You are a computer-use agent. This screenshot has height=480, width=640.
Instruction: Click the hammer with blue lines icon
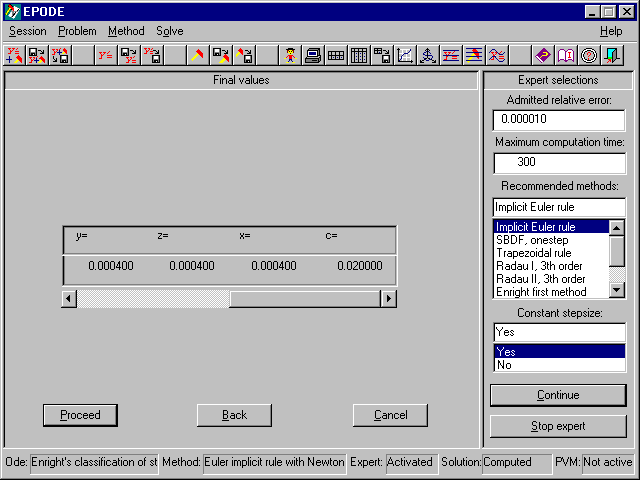point(473,55)
